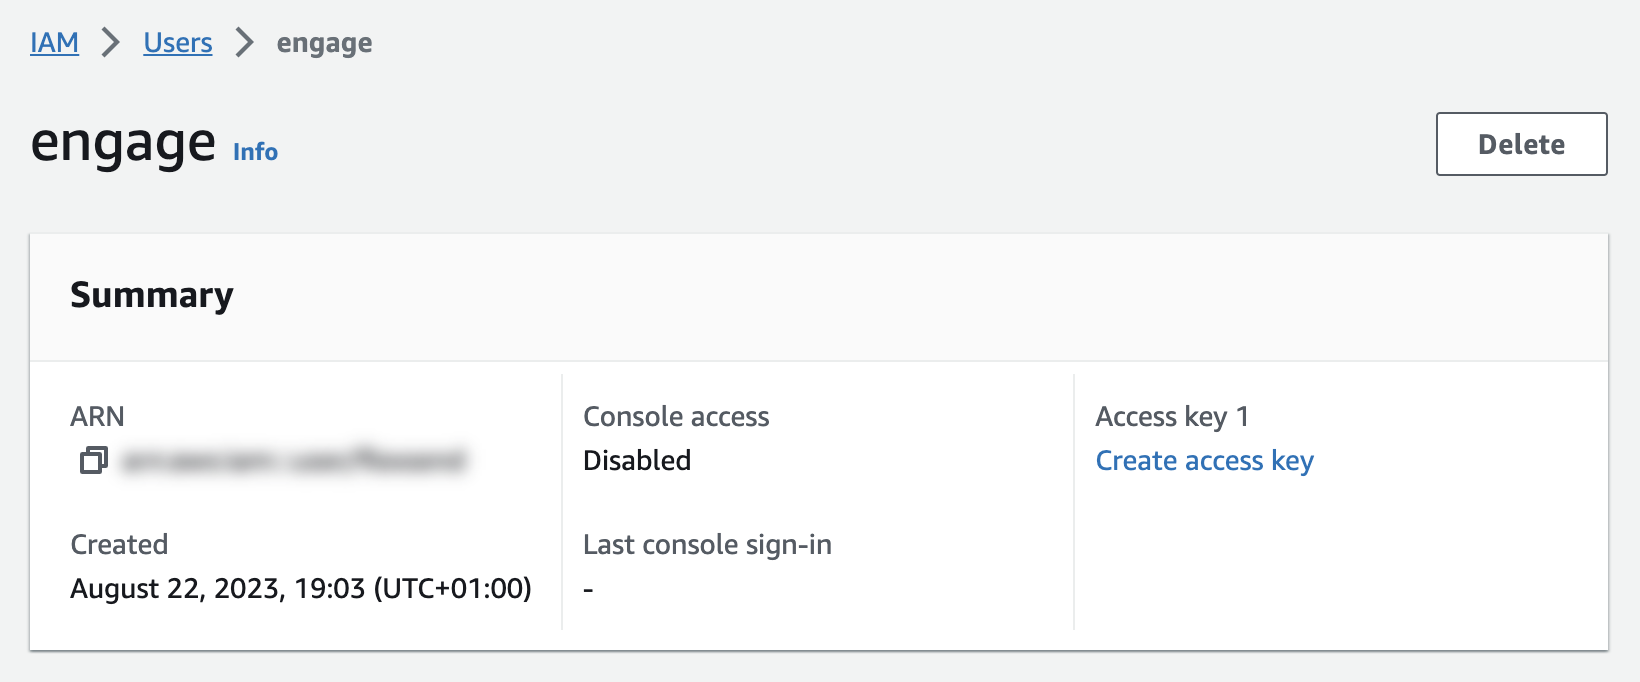Open the IAM breadcrumb link

tap(54, 43)
